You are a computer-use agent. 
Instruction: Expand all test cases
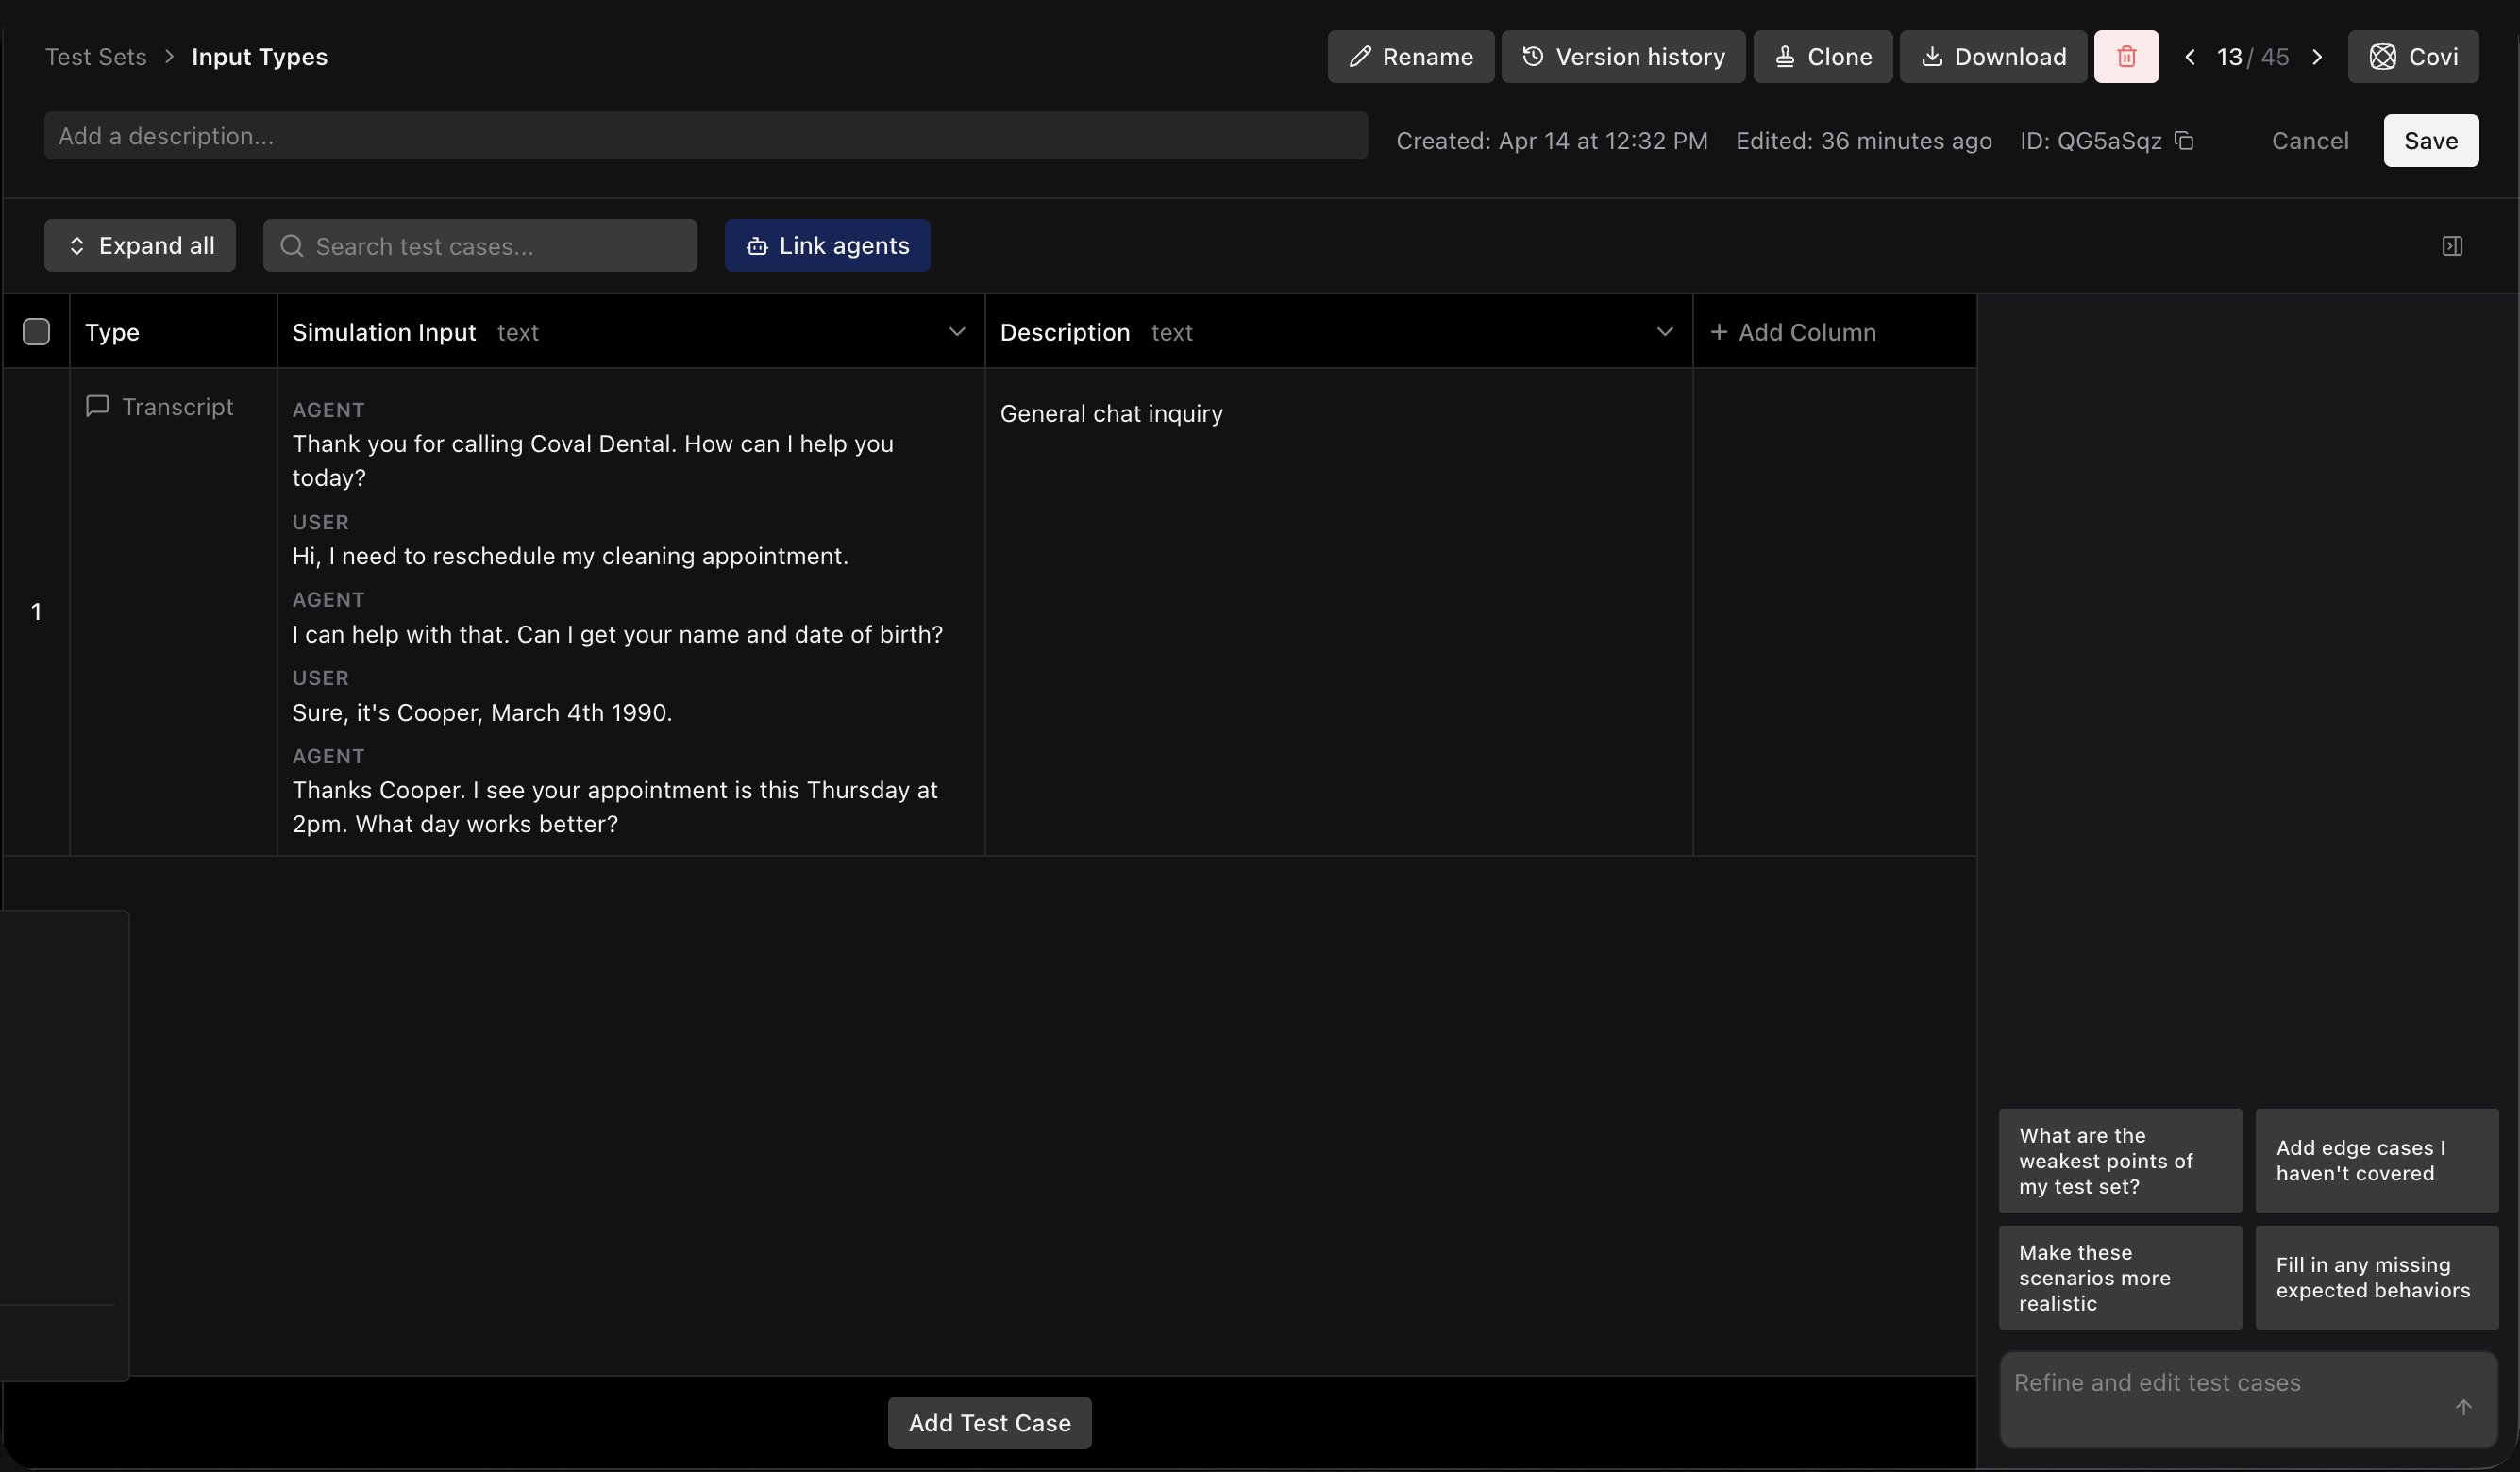coord(140,246)
